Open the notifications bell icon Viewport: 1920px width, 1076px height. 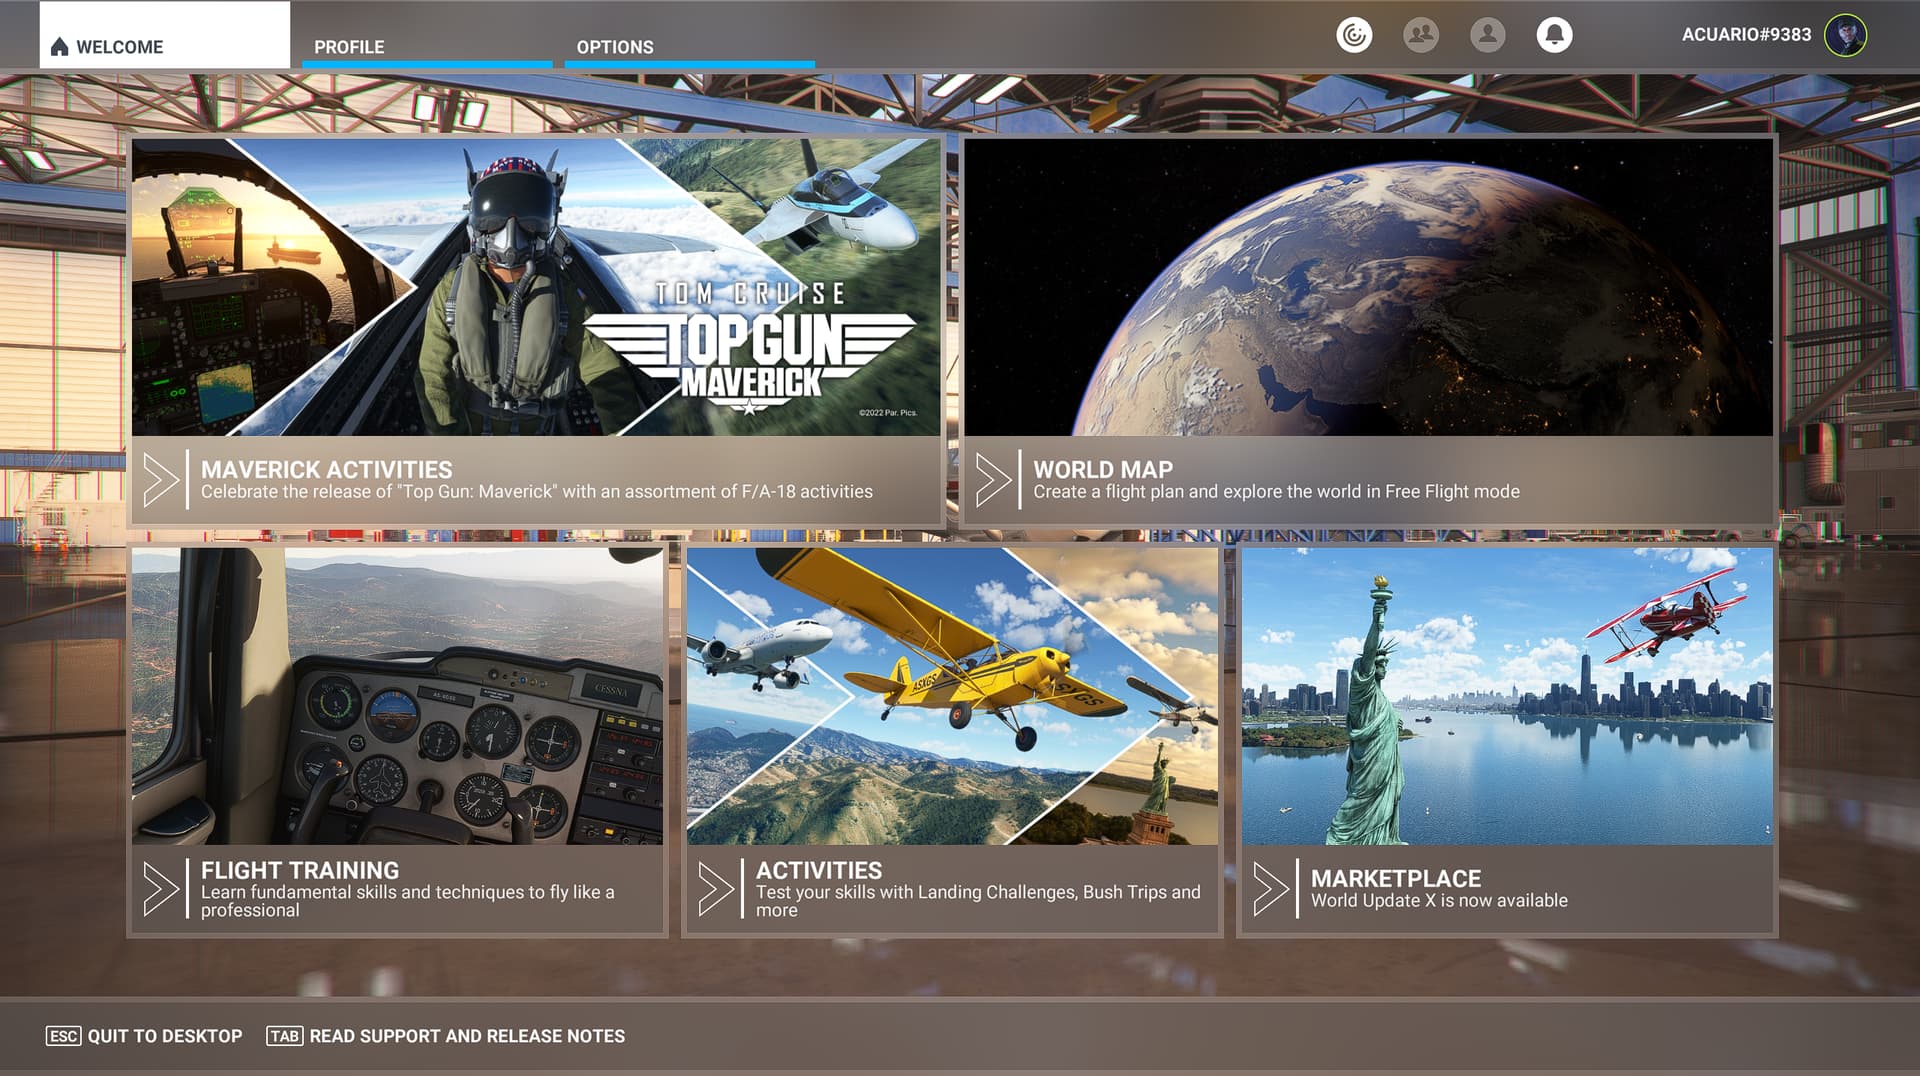pos(1554,35)
